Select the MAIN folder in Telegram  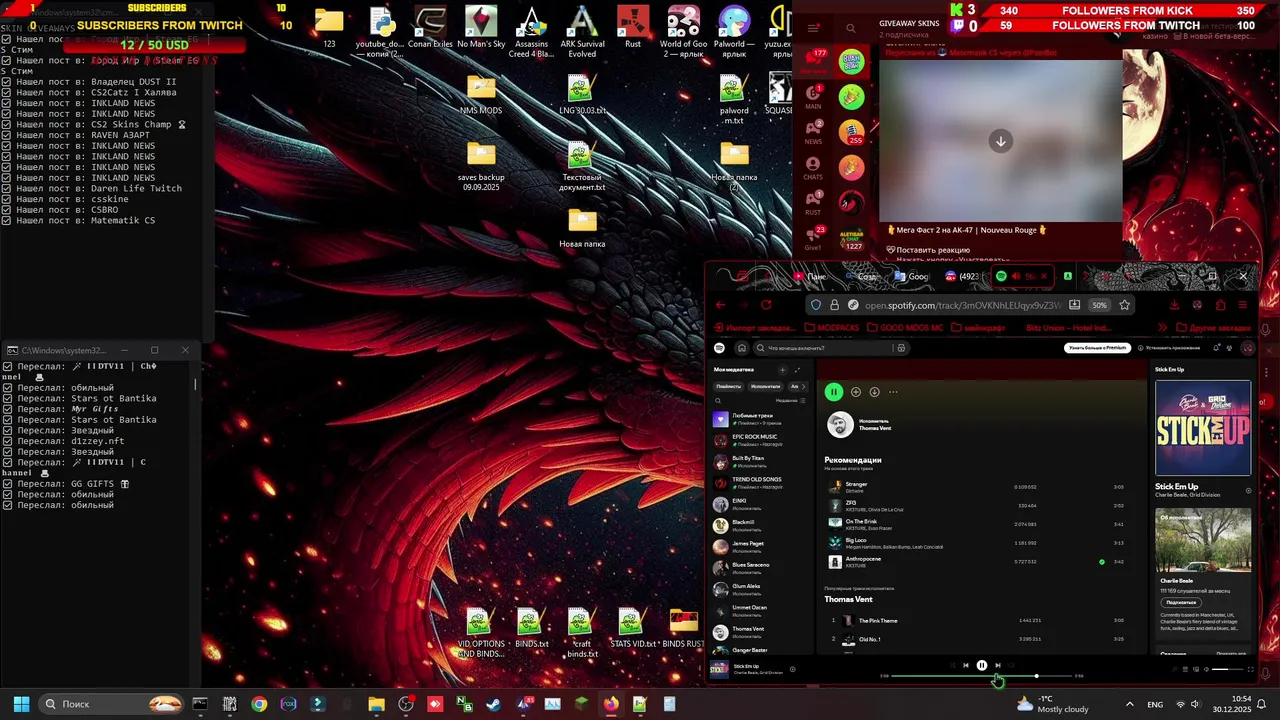click(813, 97)
